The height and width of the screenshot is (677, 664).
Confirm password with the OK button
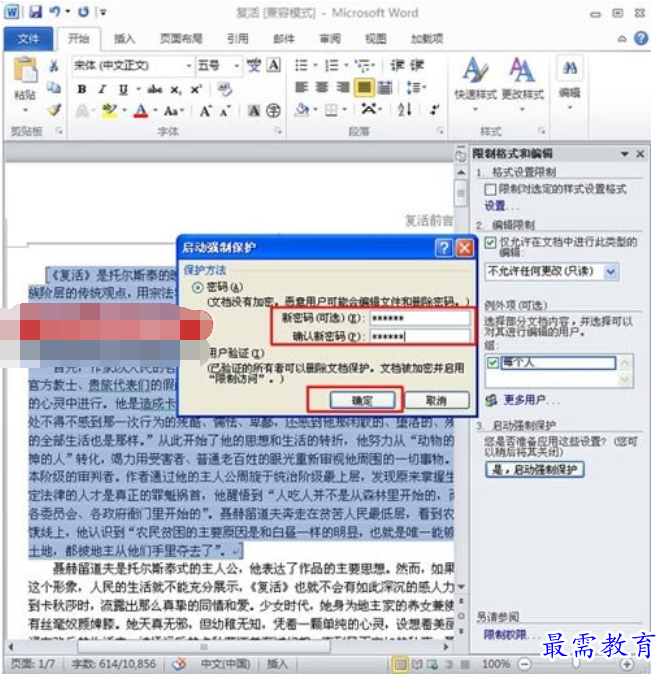click(x=362, y=401)
